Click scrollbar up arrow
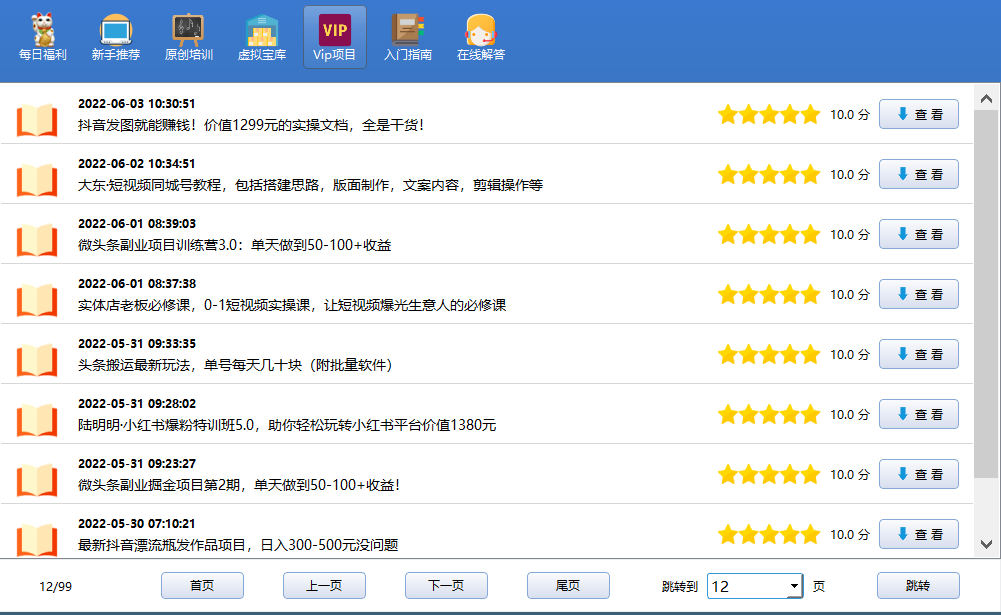The height and width of the screenshot is (615, 1001). [x=986, y=98]
